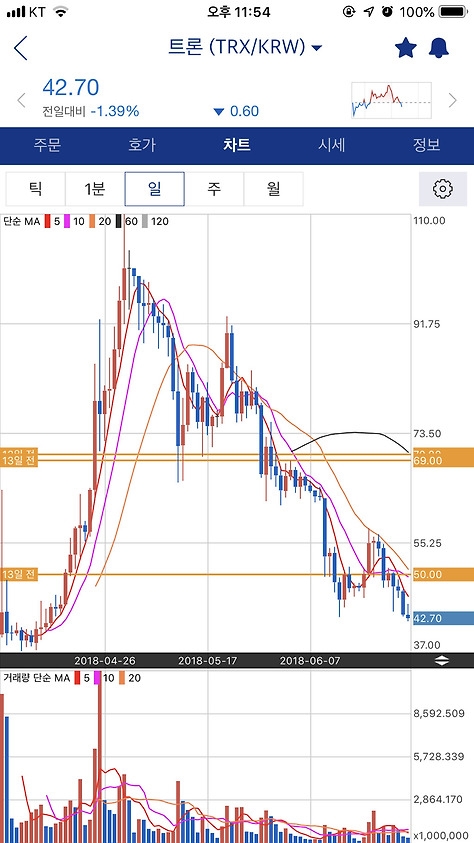Tap the ▼ 0.60 change value

[x=236, y=111]
